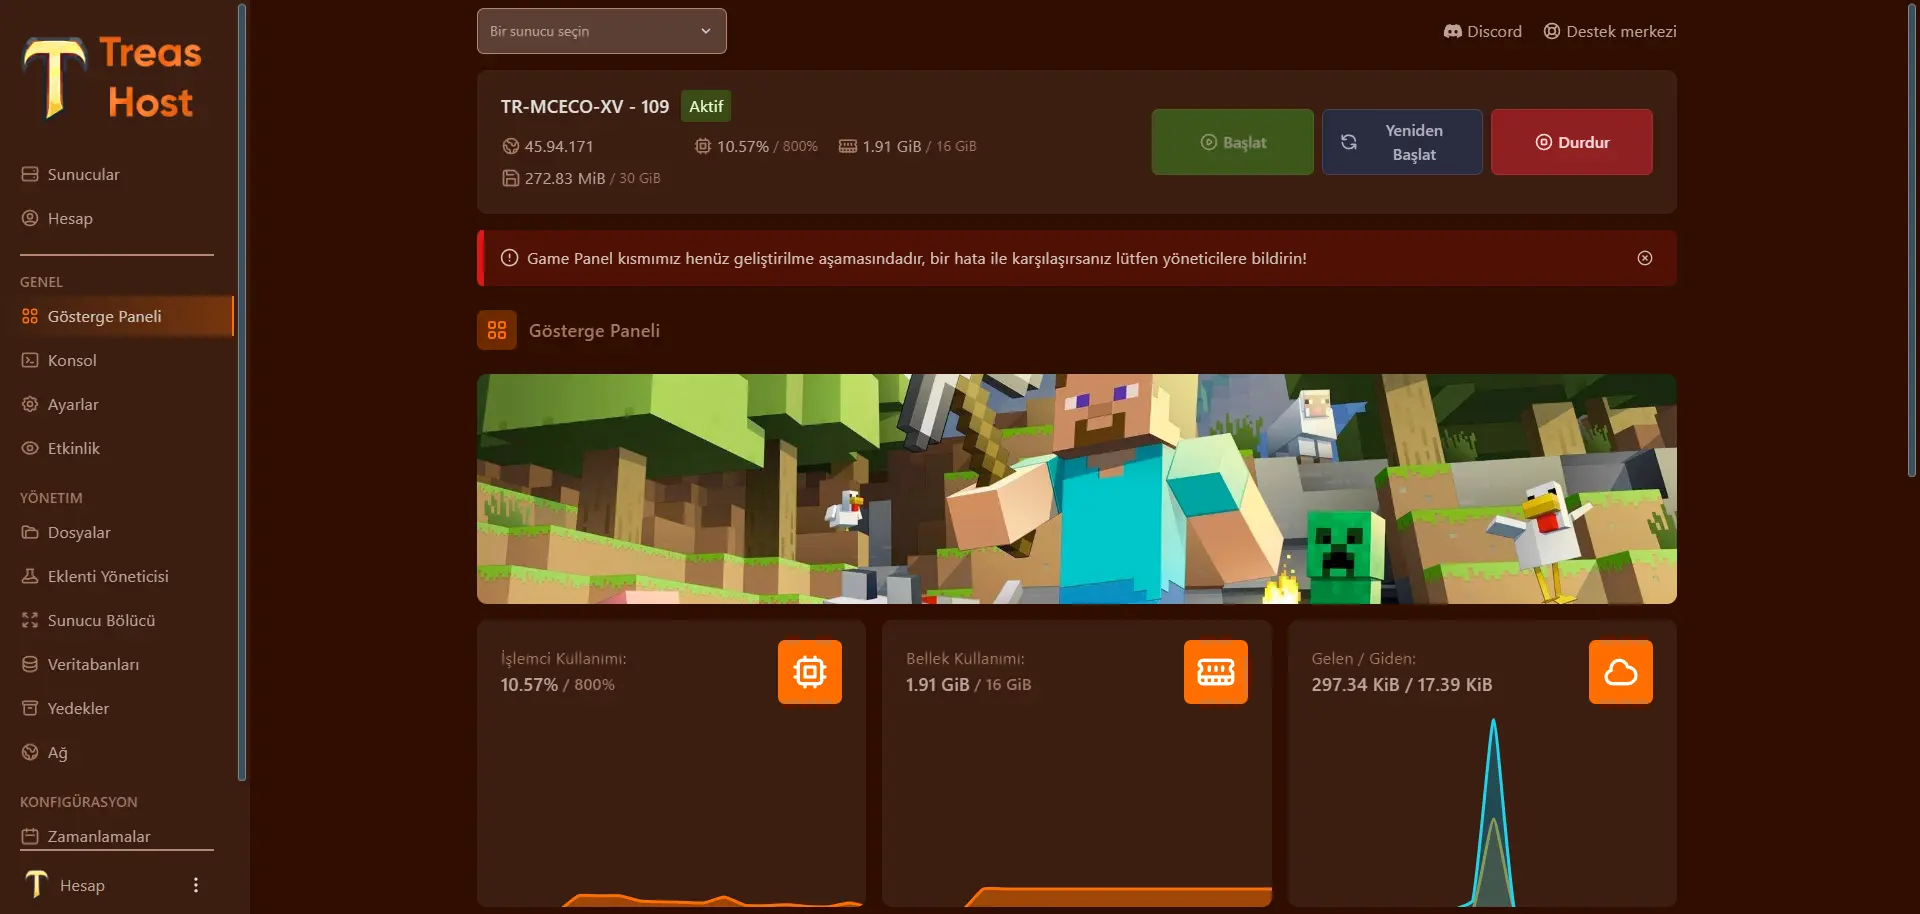
Task: Click the Etkinlik eye icon
Action: [x=30, y=448]
